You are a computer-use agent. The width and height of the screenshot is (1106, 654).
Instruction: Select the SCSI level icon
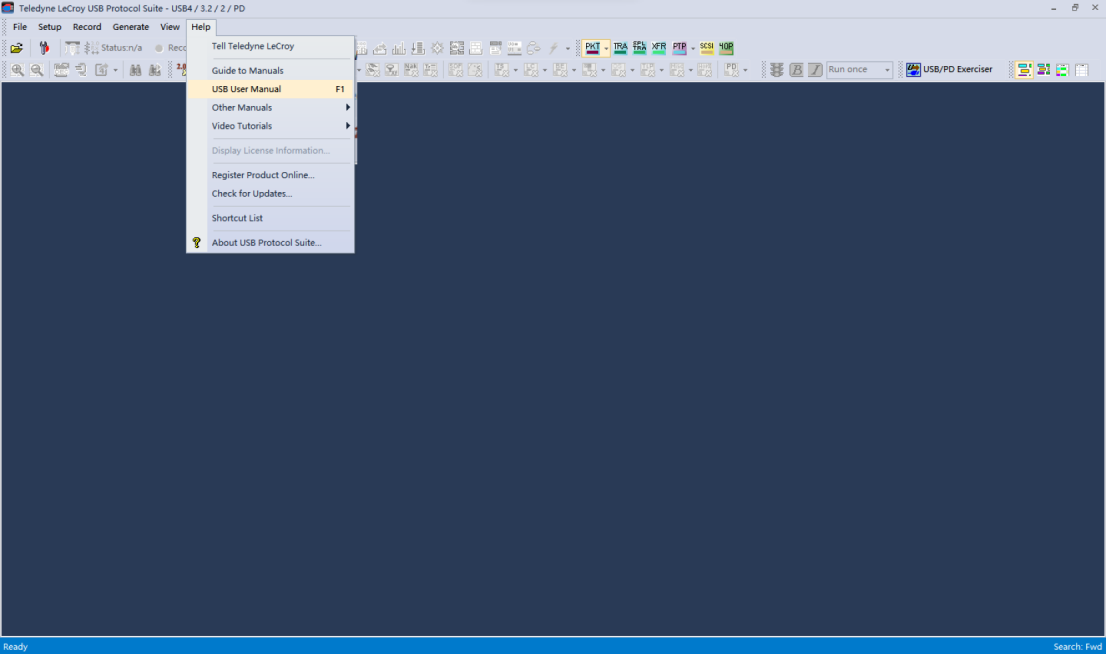706,48
